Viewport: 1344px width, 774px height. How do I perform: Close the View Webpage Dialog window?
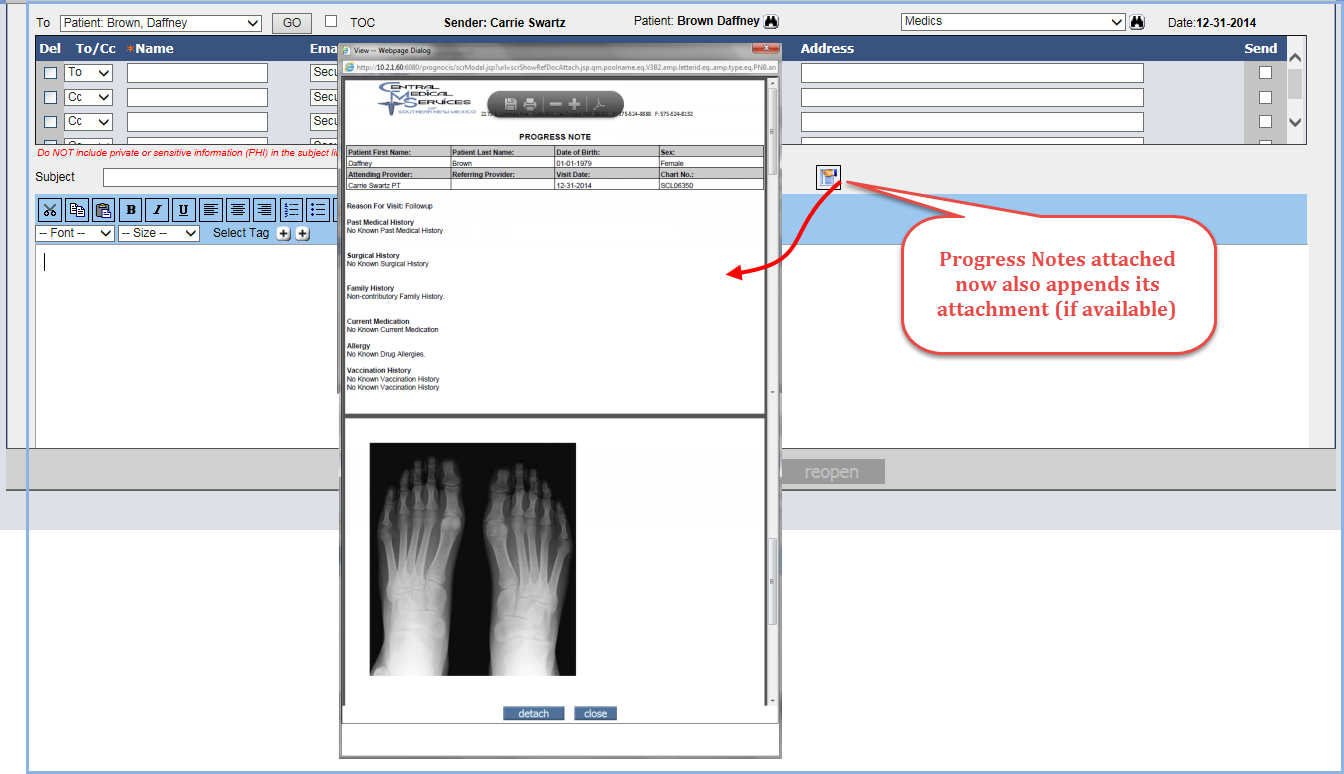pos(765,48)
